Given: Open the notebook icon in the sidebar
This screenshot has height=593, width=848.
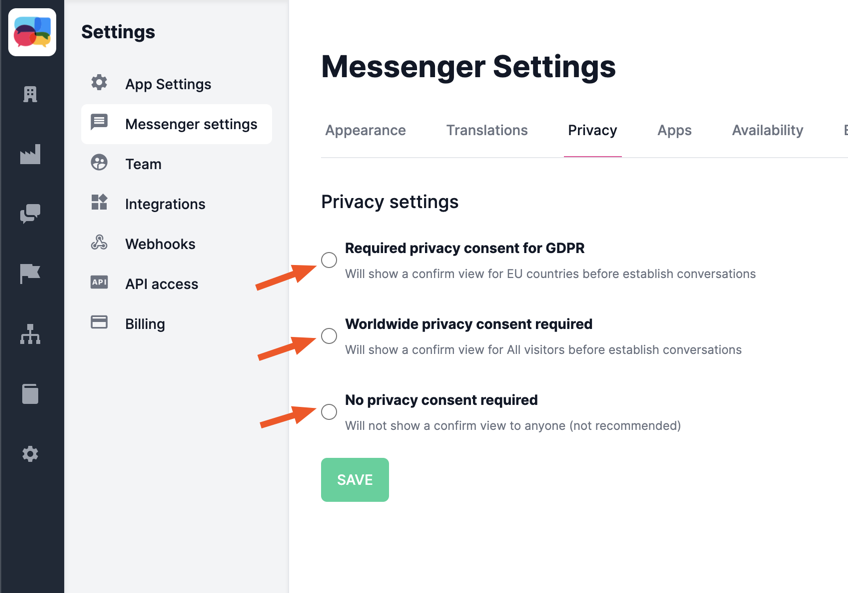Looking at the screenshot, I should click(30, 393).
